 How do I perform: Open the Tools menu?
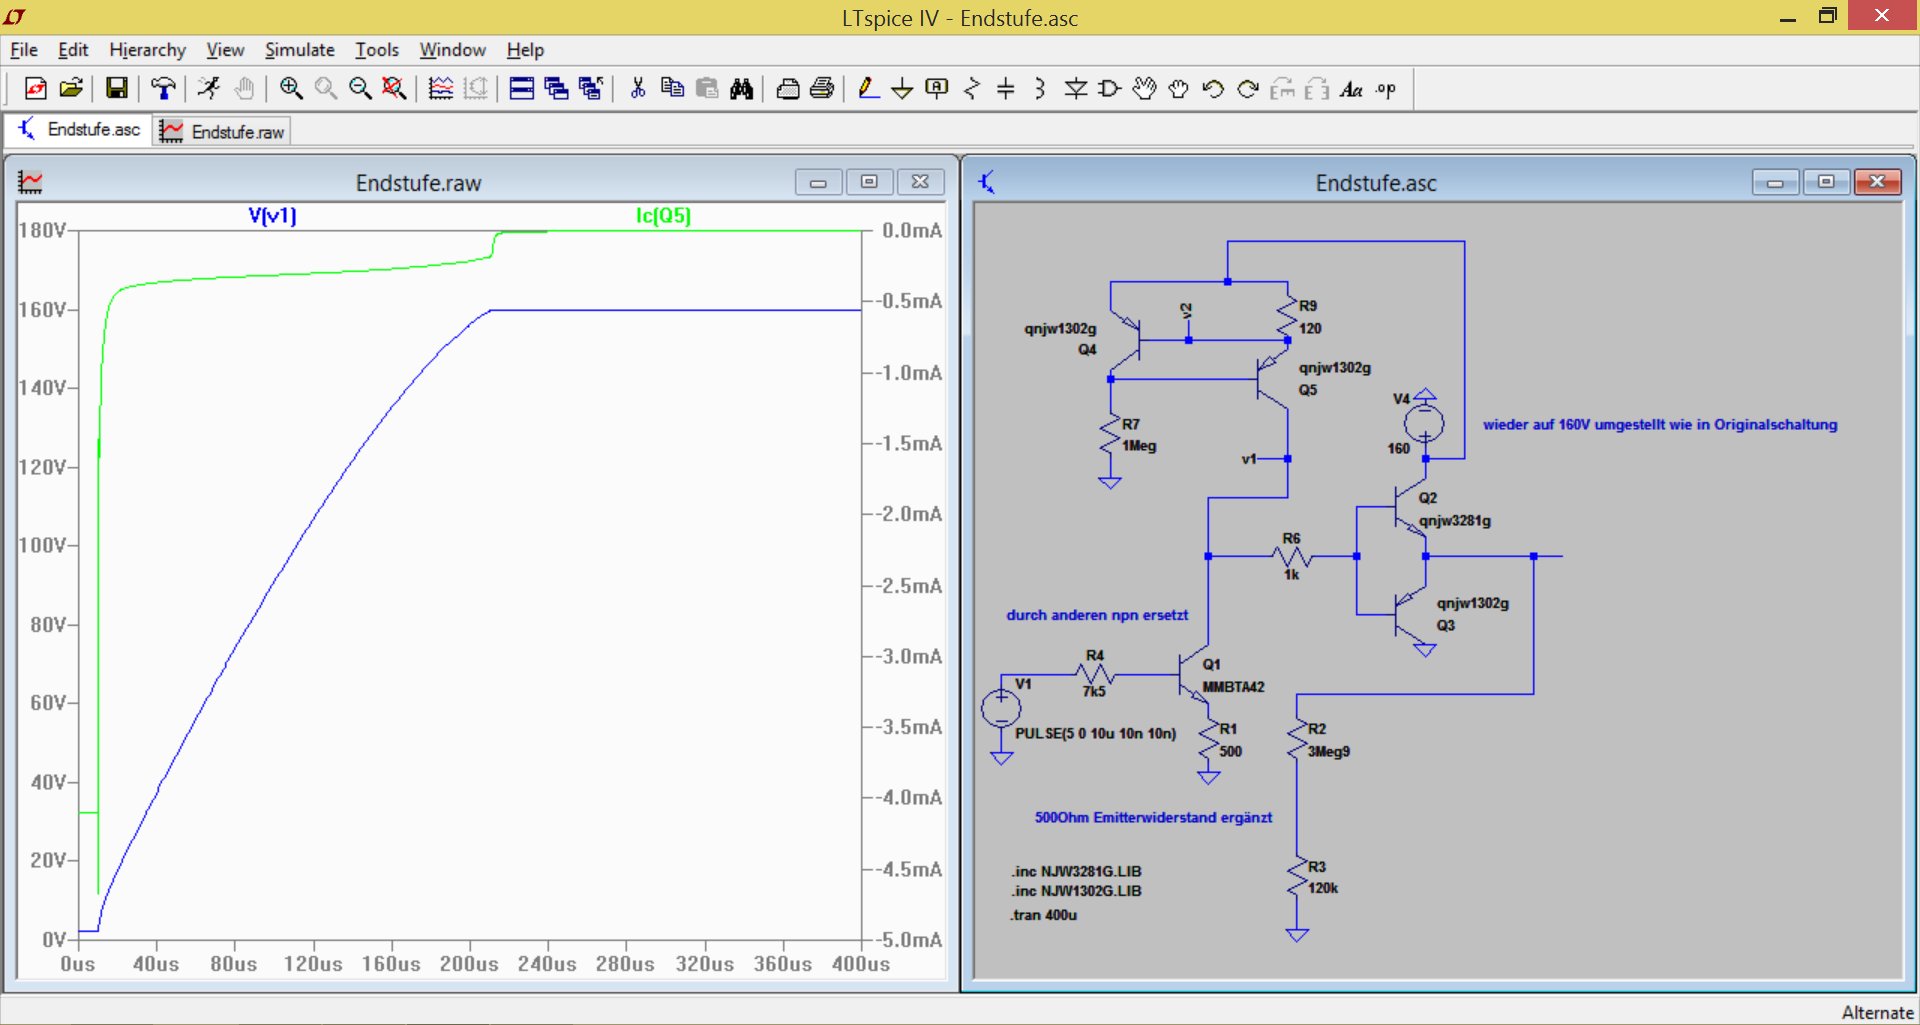[x=377, y=50]
